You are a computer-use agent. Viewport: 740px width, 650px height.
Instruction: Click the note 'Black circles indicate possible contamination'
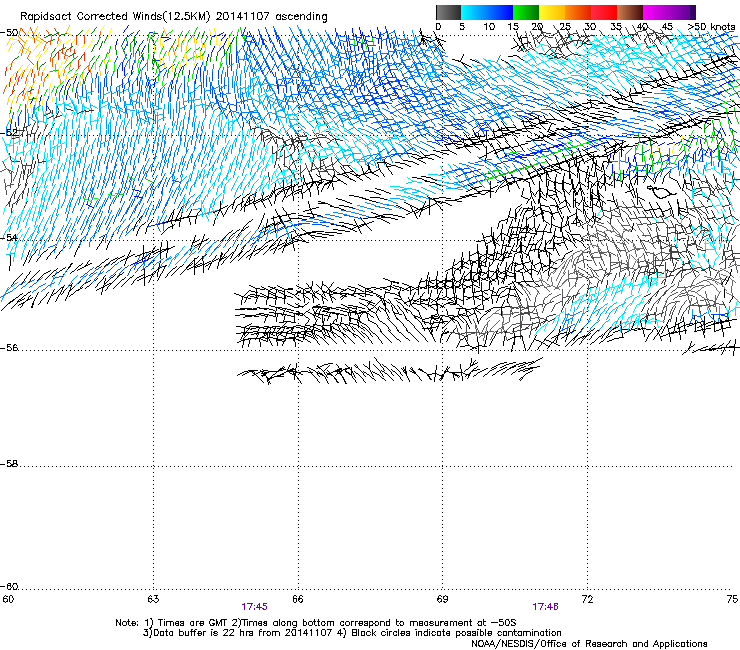coord(456,633)
